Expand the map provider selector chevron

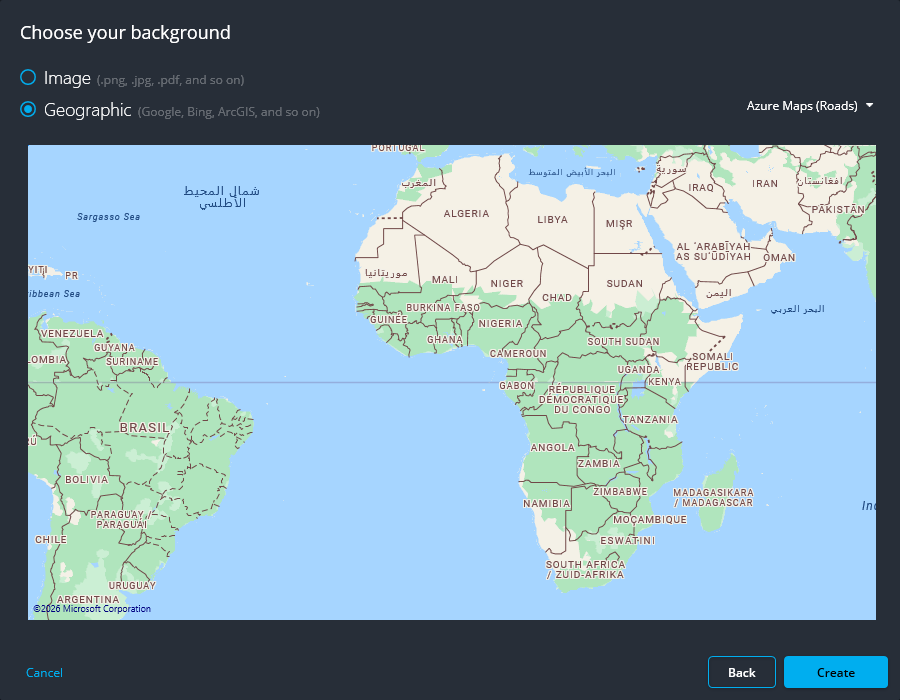(869, 105)
